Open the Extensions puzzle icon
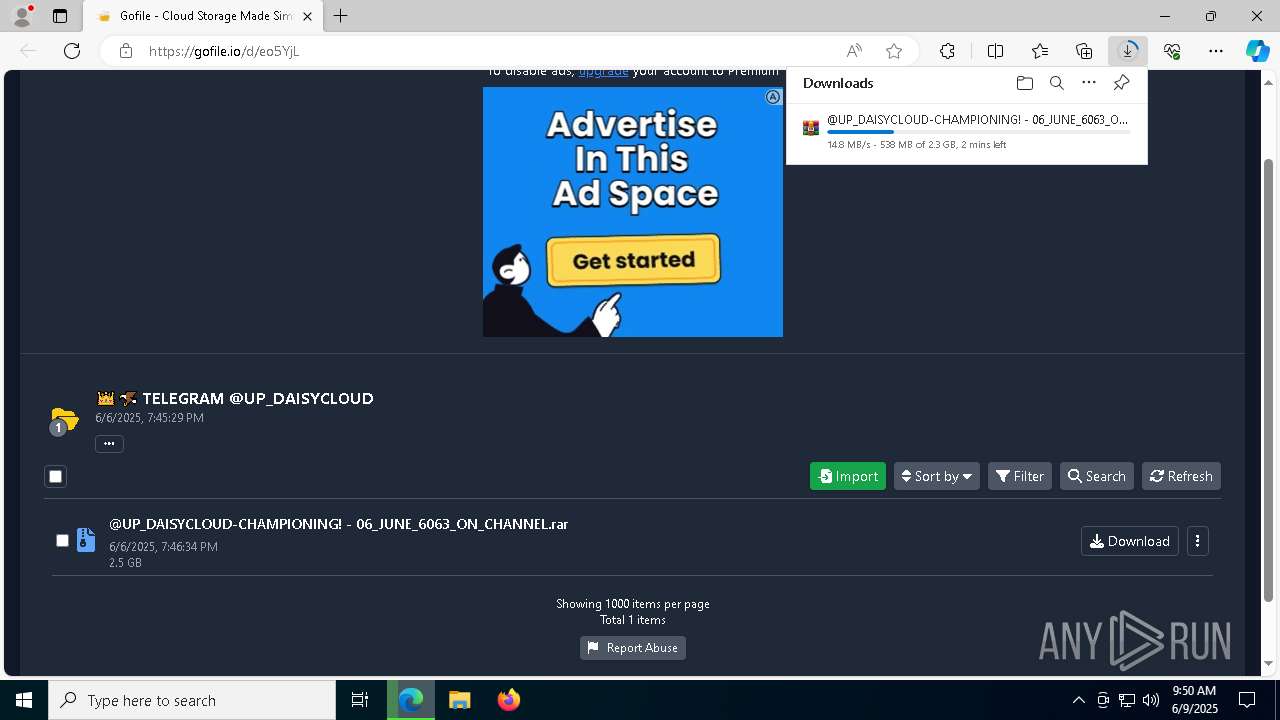Screen dimensions: 1280x720 [947, 51]
